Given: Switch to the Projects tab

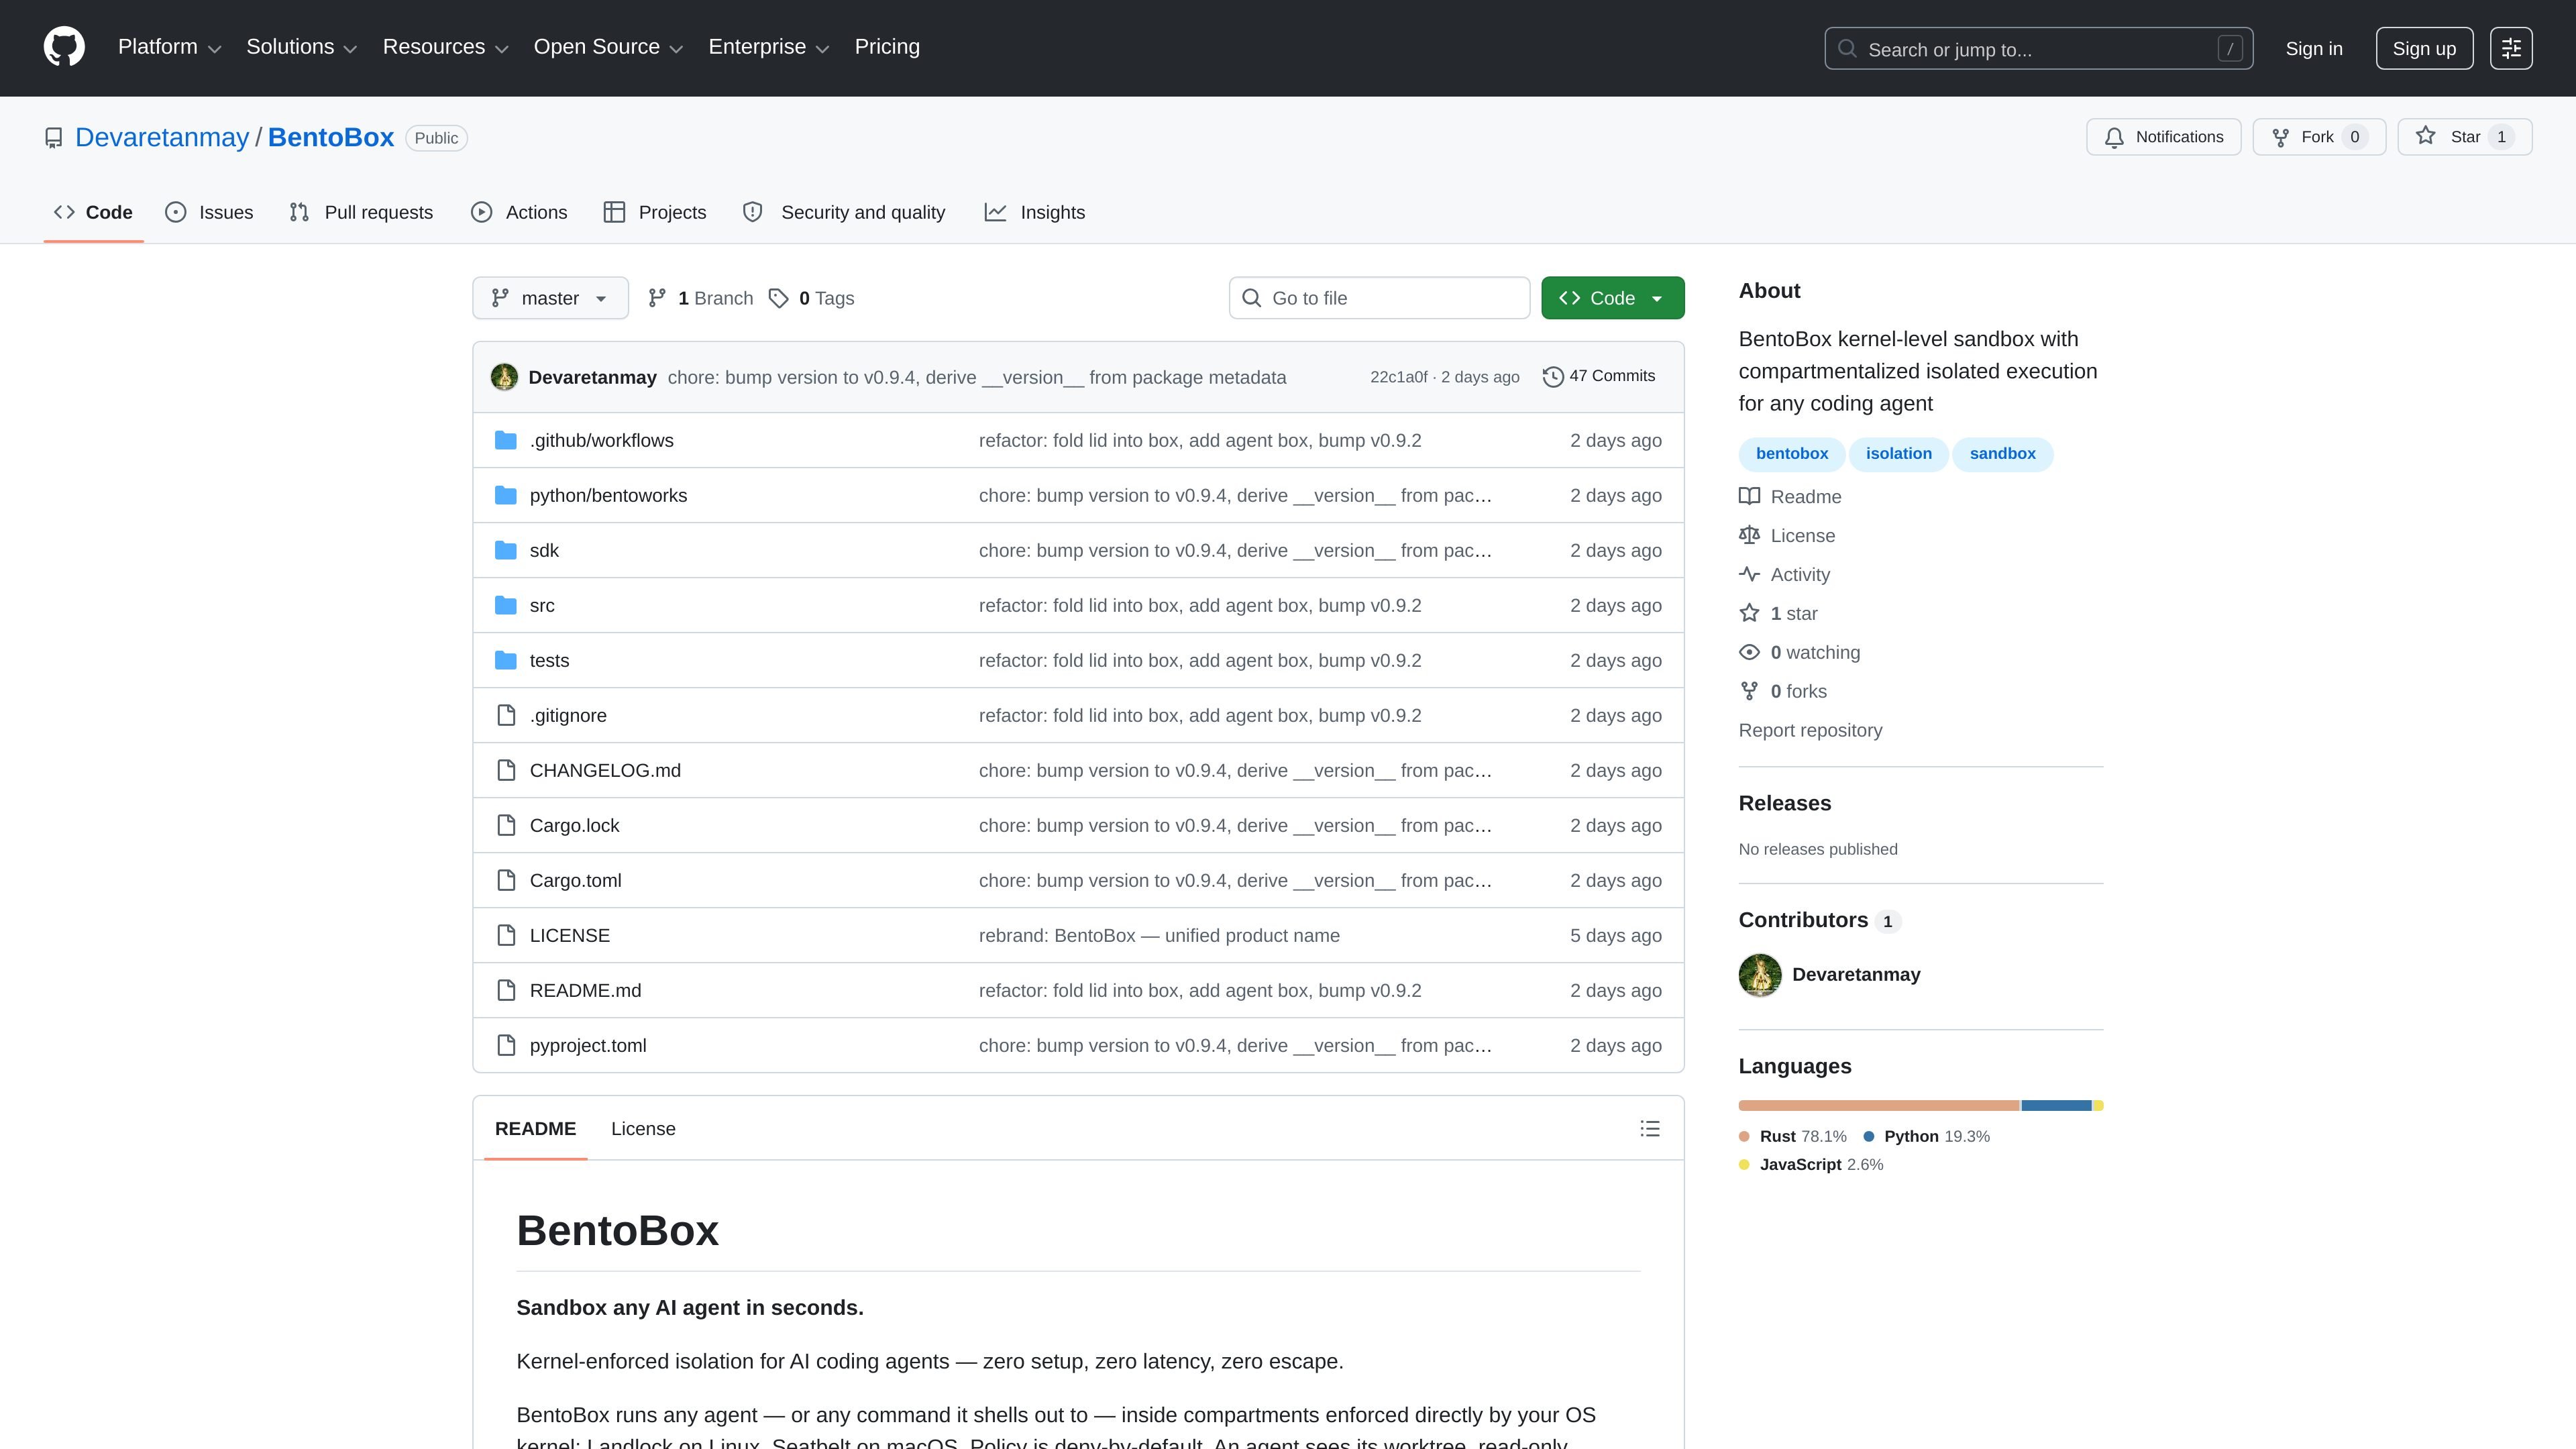Looking at the screenshot, I should click(x=655, y=212).
